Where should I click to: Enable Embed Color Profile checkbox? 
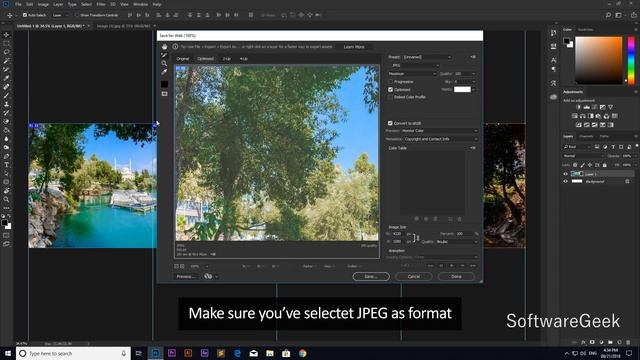(390, 97)
